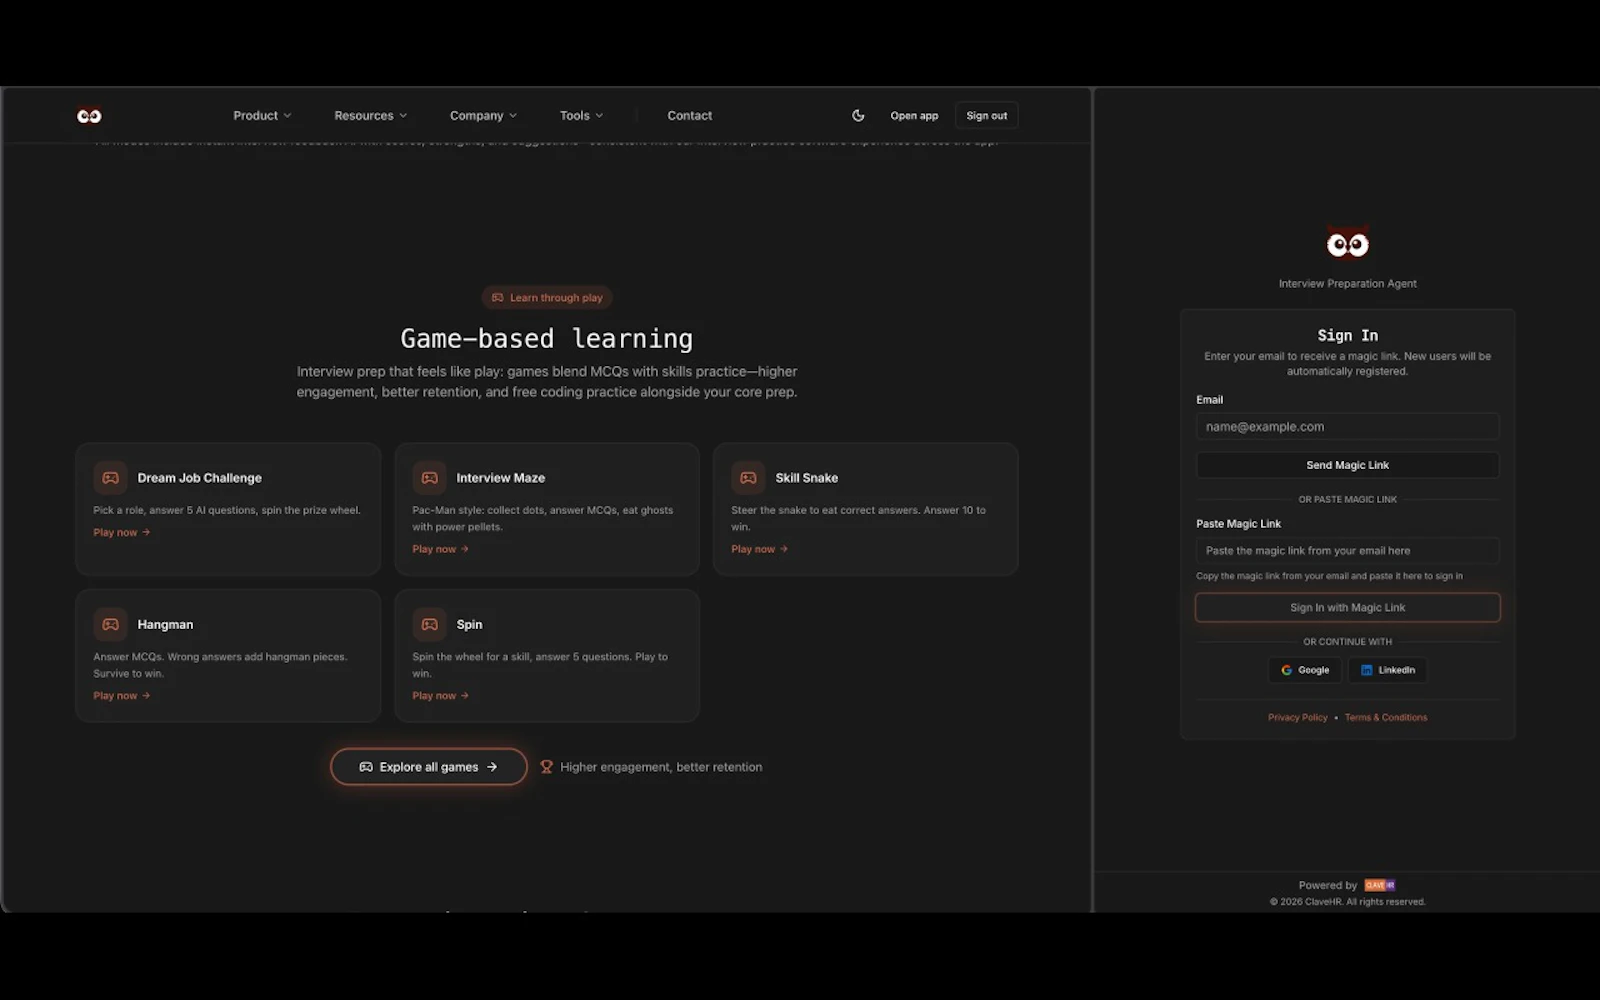Click the Spin game gamepad icon
Screen dimensions: 1600x1000
[x=429, y=625]
